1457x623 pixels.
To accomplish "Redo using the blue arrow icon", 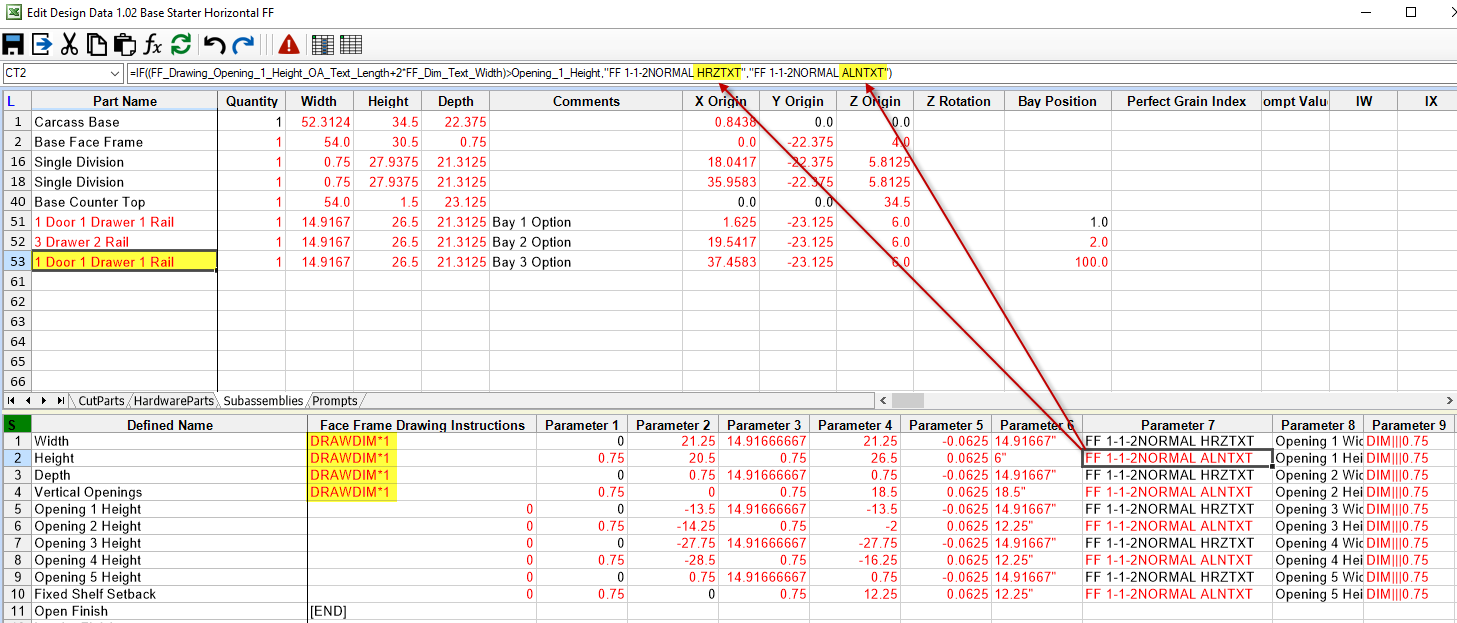I will 243,44.
